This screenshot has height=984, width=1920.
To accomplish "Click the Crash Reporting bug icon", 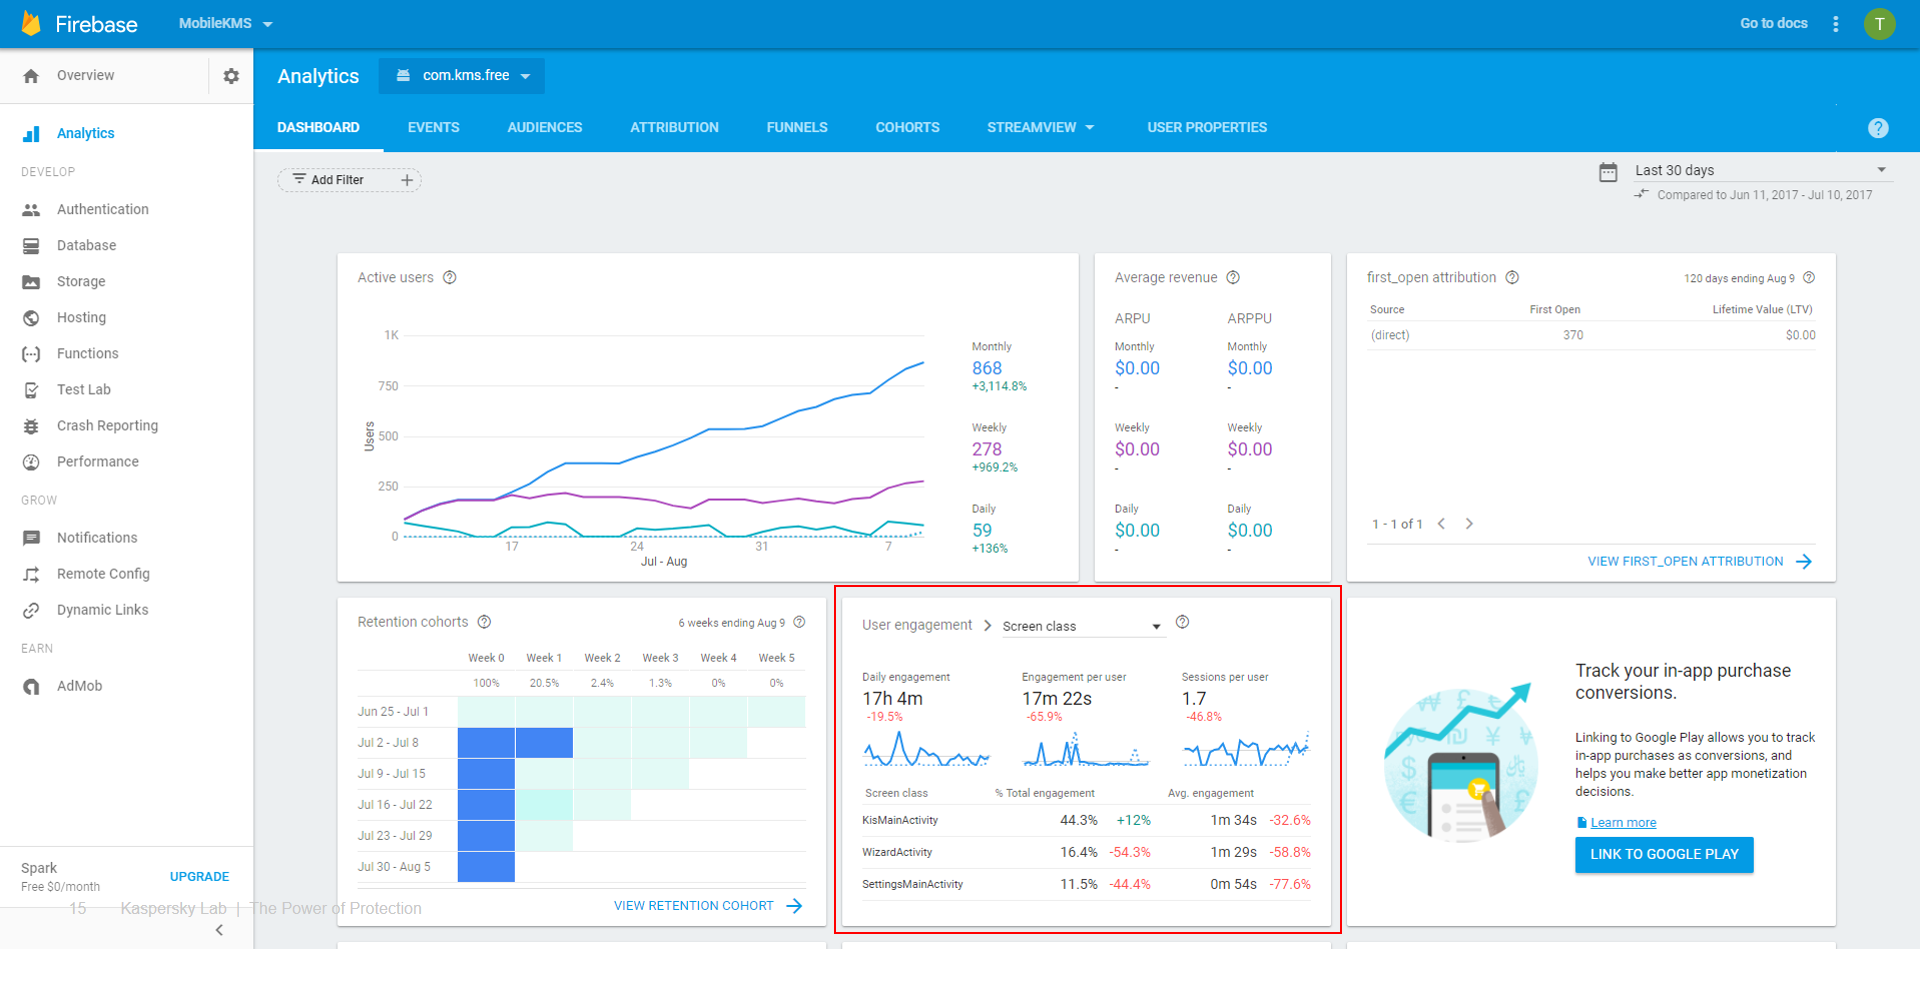I will pos(31,425).
